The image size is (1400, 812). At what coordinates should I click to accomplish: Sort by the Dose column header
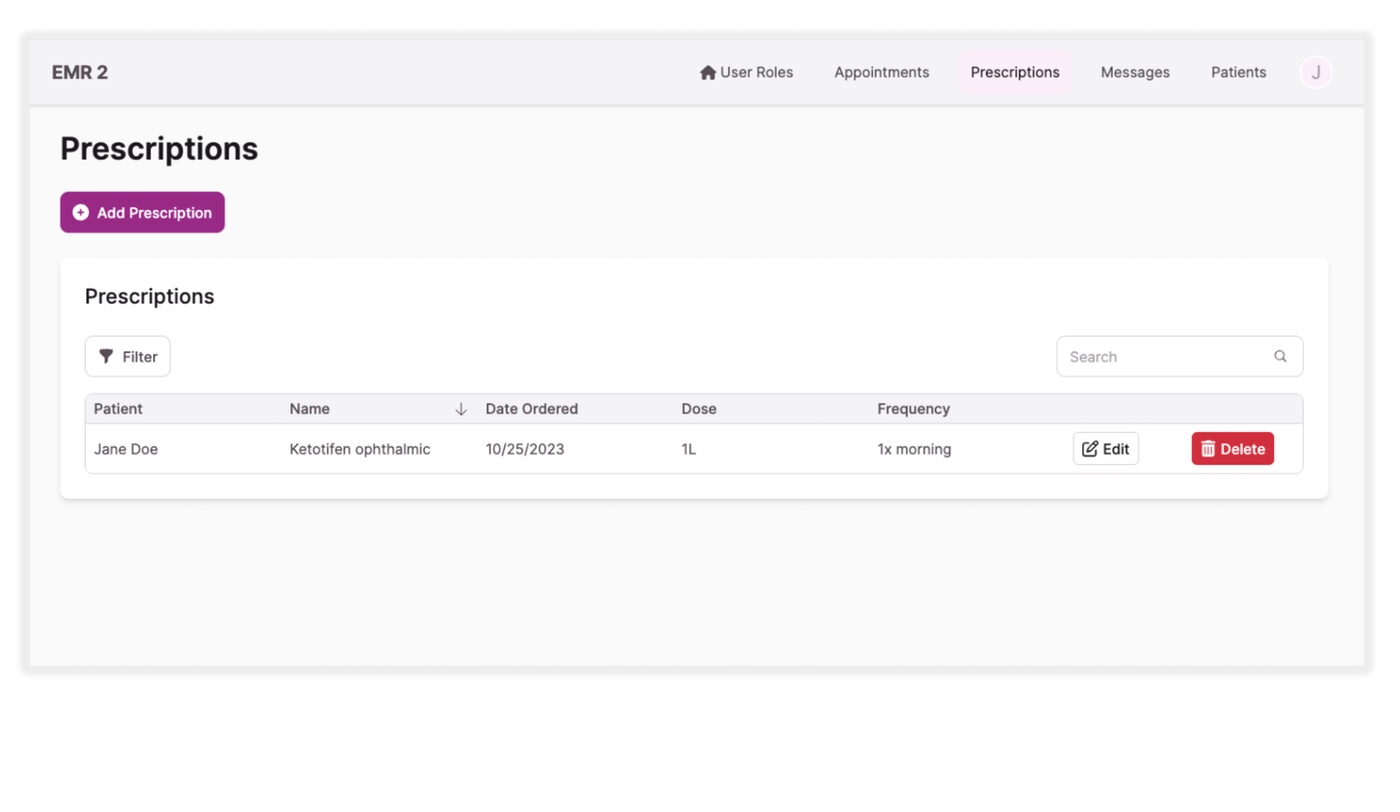pyautogui.click(x=699, y=409)
